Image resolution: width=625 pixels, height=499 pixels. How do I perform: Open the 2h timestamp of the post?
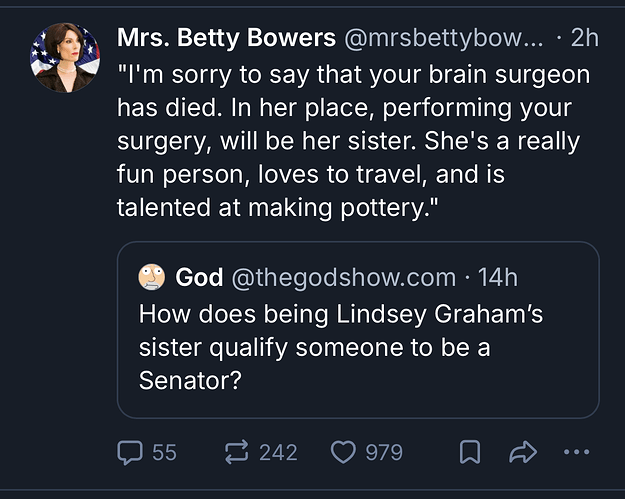(x=585, y=38)
